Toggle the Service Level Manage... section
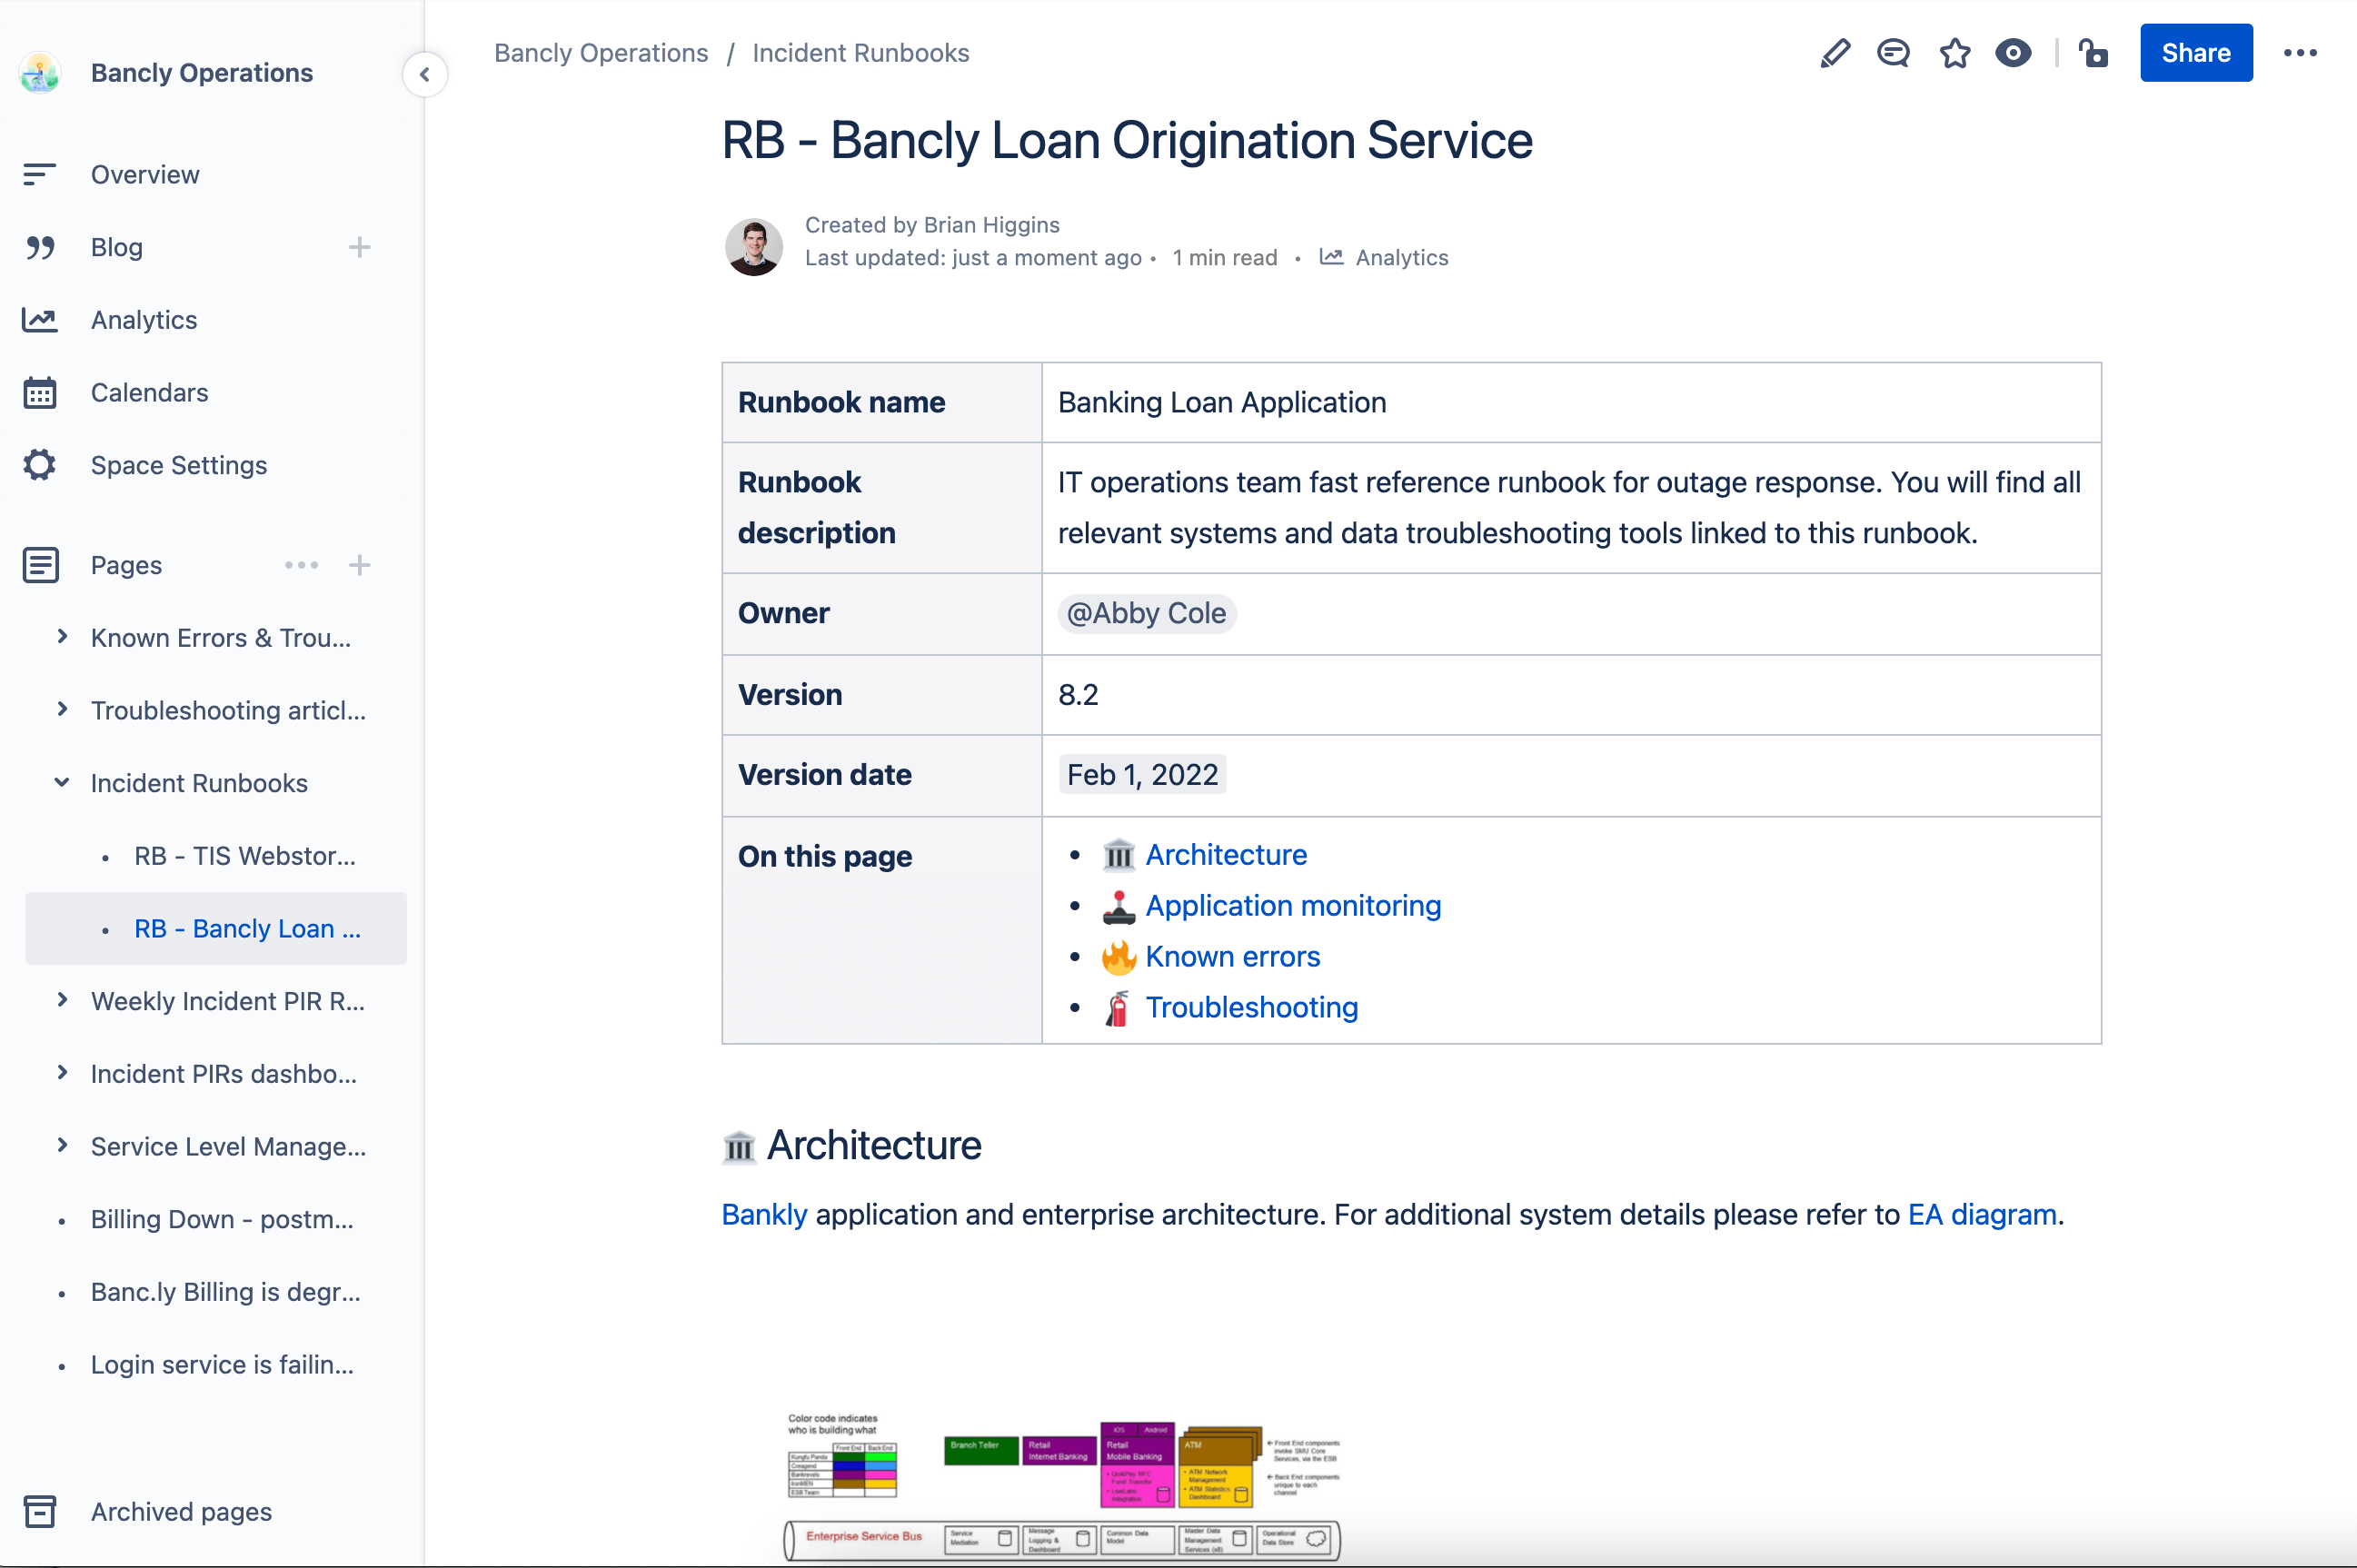2357x1568 pixels. coord(59,1146)
